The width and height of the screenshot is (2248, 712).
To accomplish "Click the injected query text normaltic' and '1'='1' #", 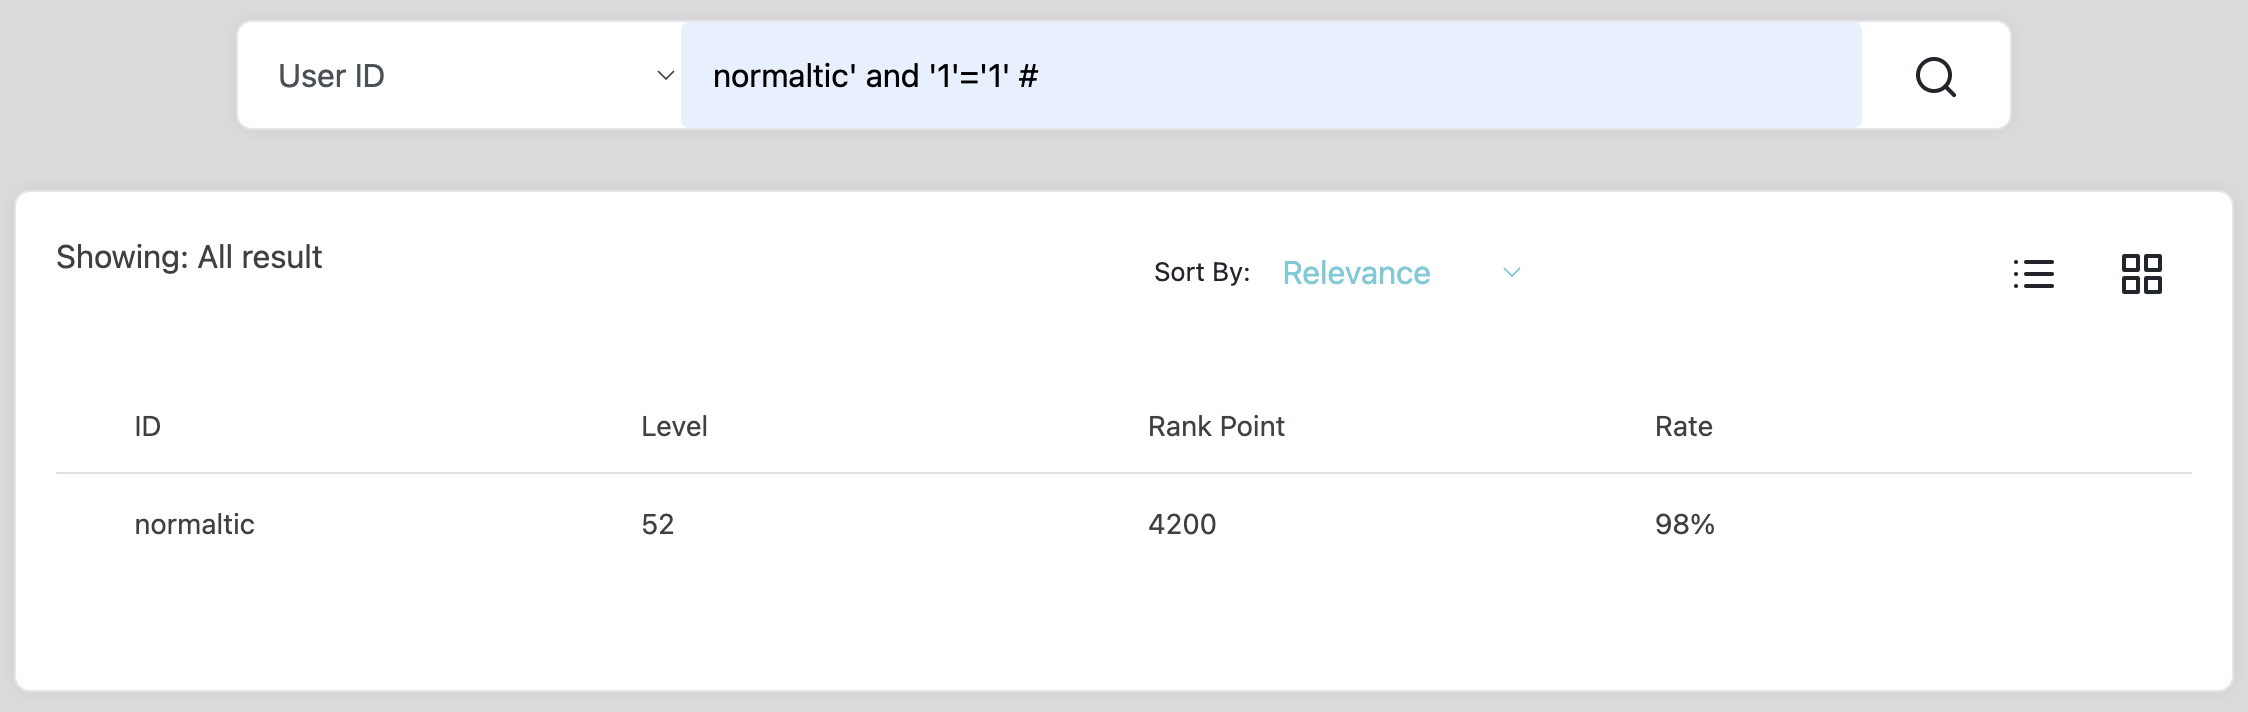I will pos(875,76).
